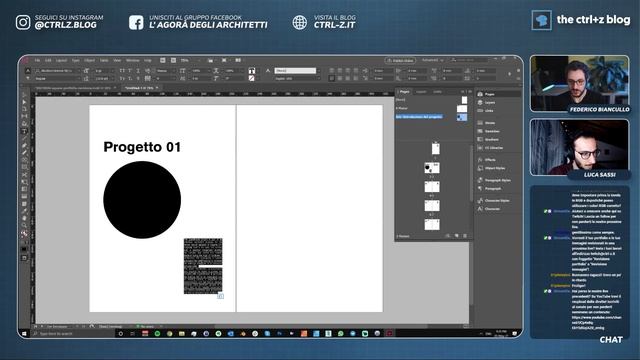Select the [None] master row
Screen dimensions: 640x360
[x=431, y=100]
